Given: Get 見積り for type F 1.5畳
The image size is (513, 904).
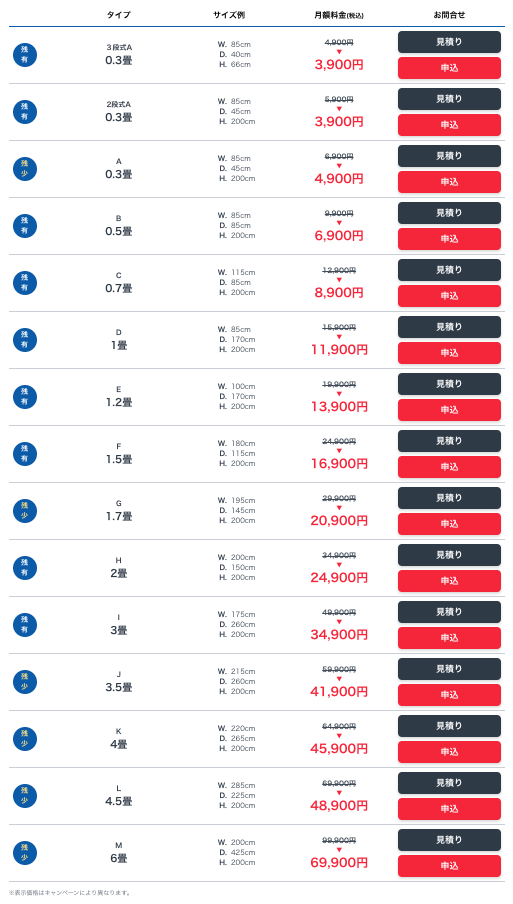Looking at the screenshot, I should click(449, 441).
